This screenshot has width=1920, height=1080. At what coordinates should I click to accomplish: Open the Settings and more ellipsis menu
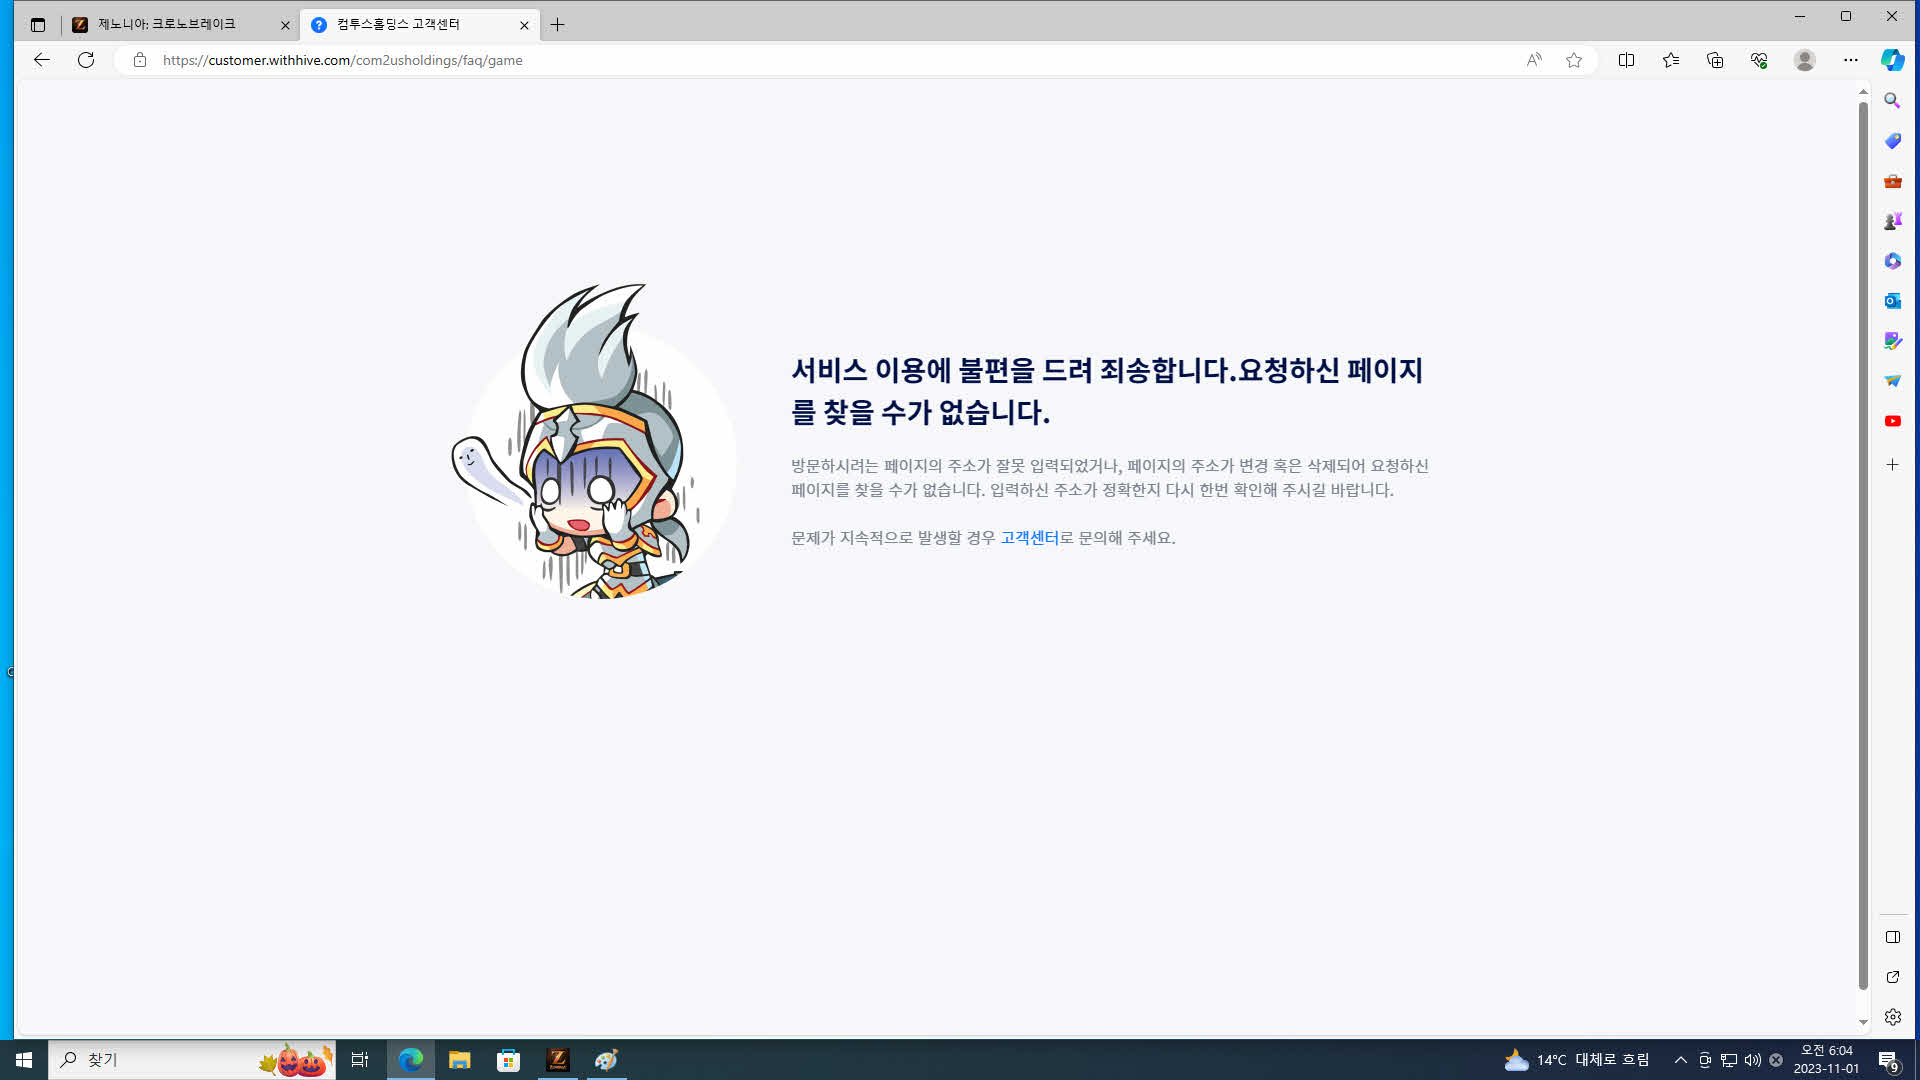tap(1850, 60)
